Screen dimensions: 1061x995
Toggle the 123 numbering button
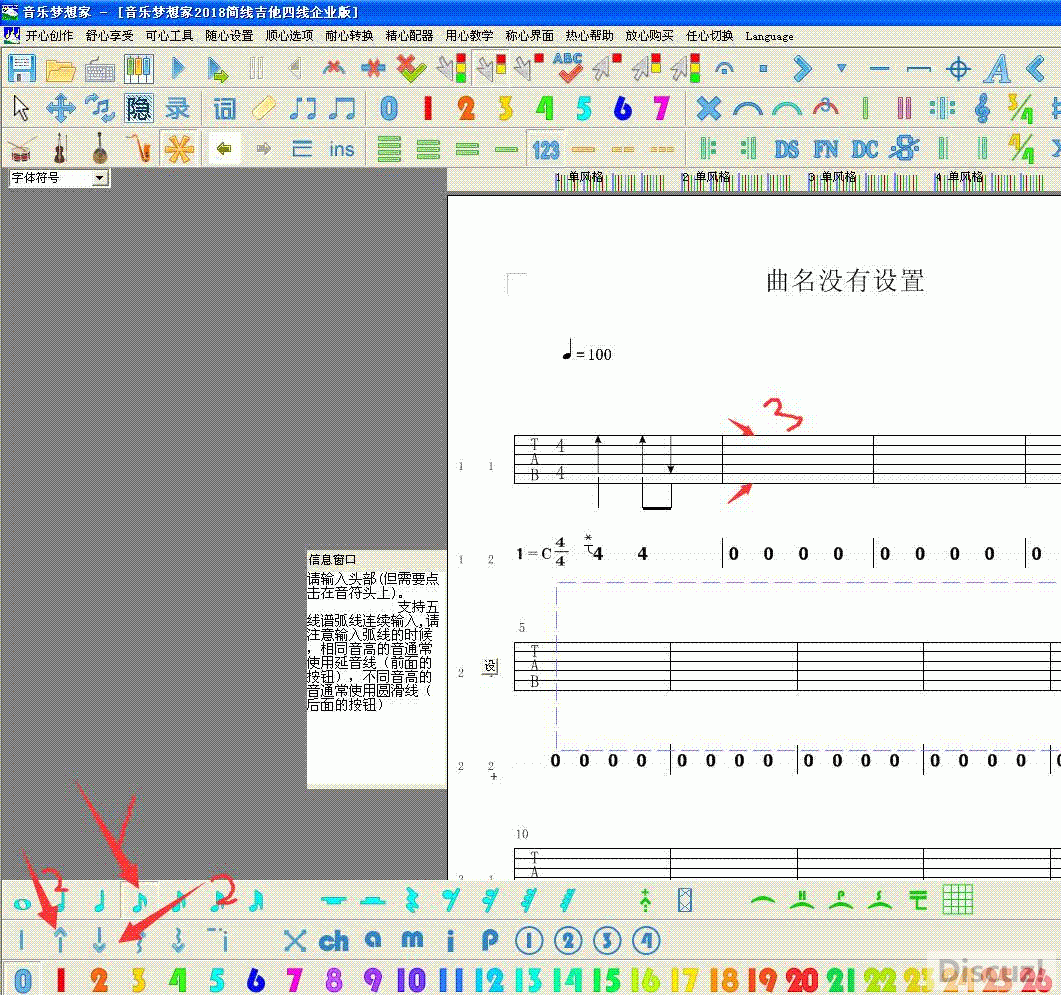coord(546,149)
